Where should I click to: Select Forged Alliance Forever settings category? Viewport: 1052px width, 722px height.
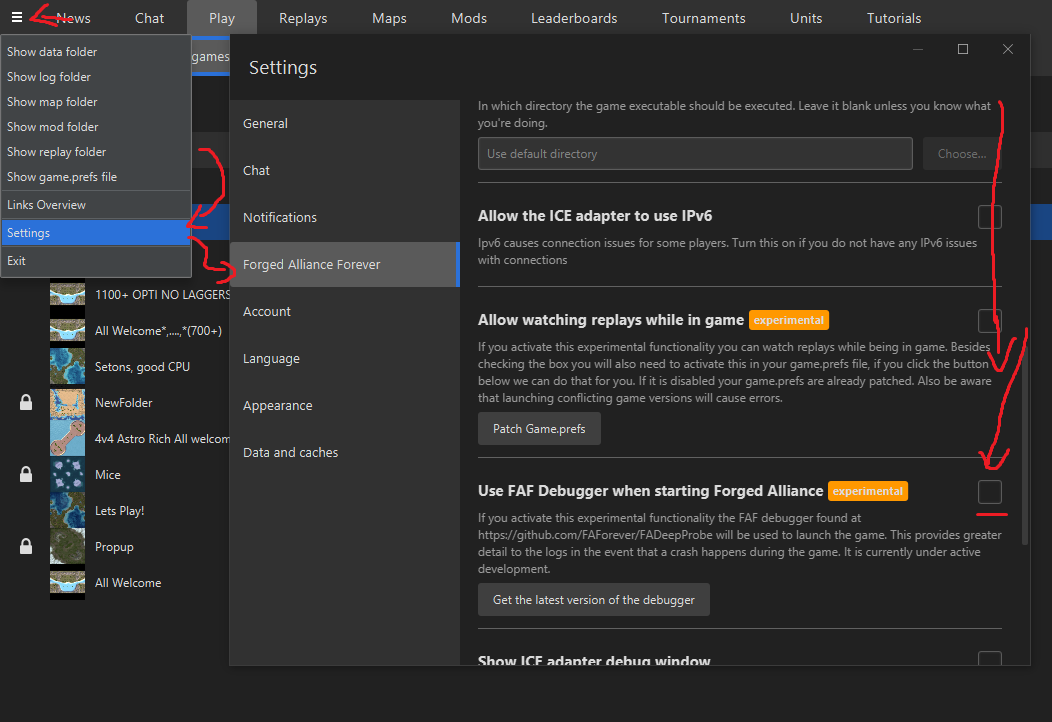[344, 264]
